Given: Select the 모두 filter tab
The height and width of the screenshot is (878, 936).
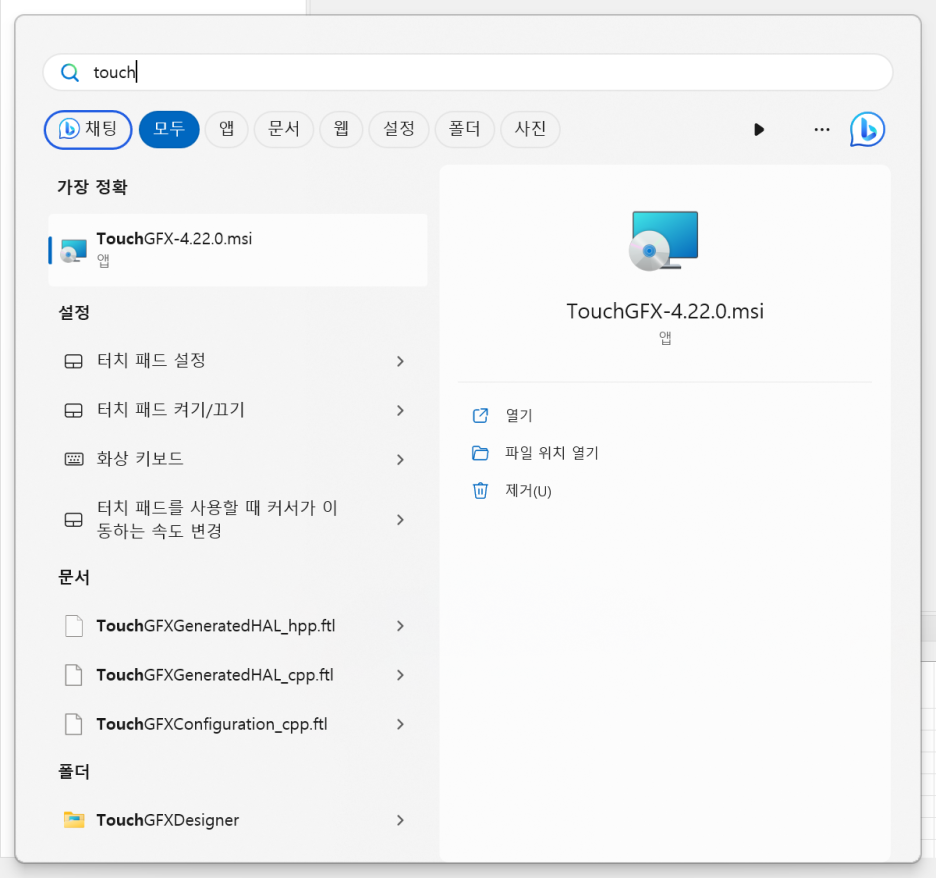Looking at the screenshot, I should (x=169, y=129).
